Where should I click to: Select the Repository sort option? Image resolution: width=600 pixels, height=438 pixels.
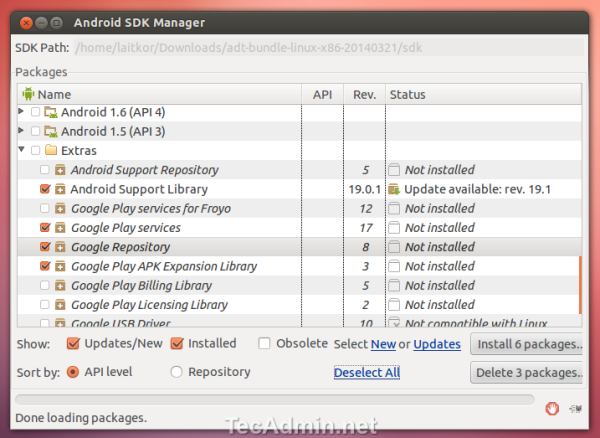(x=177, y=372)
